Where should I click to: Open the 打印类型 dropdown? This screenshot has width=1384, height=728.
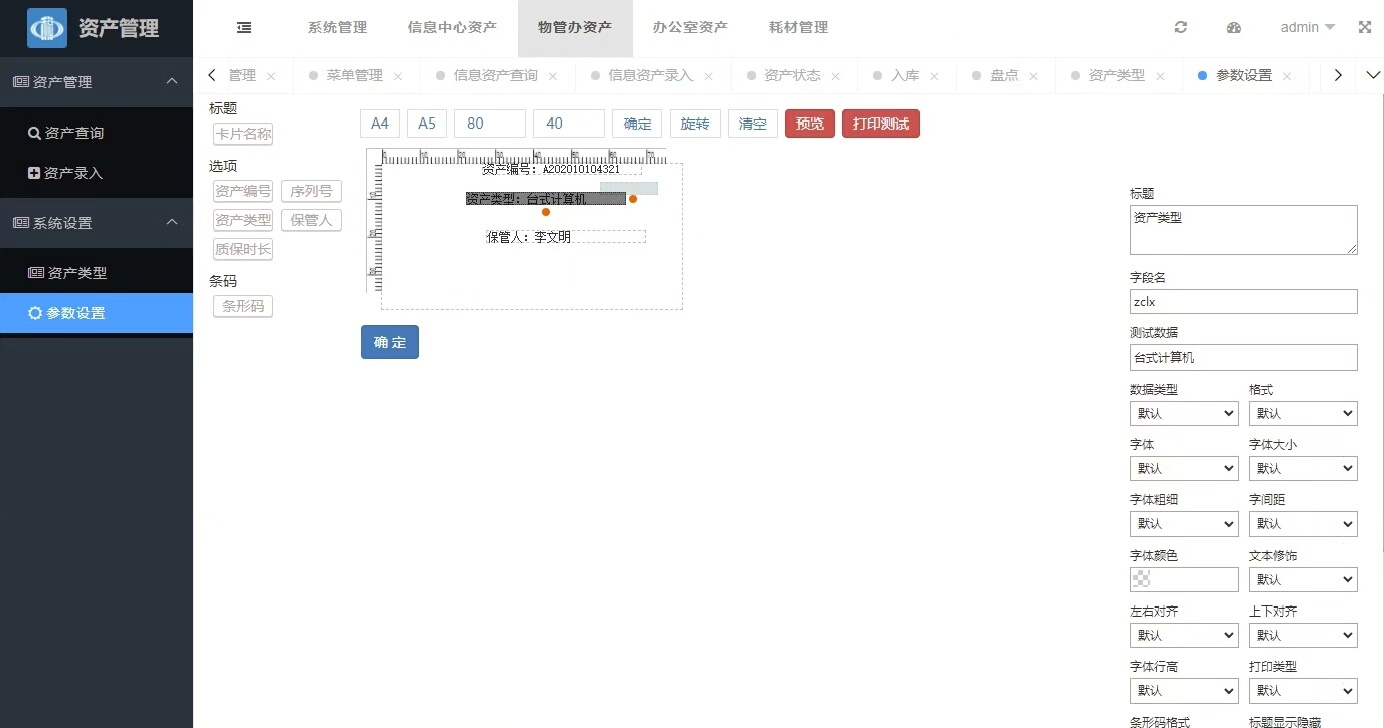point(1303,690)
